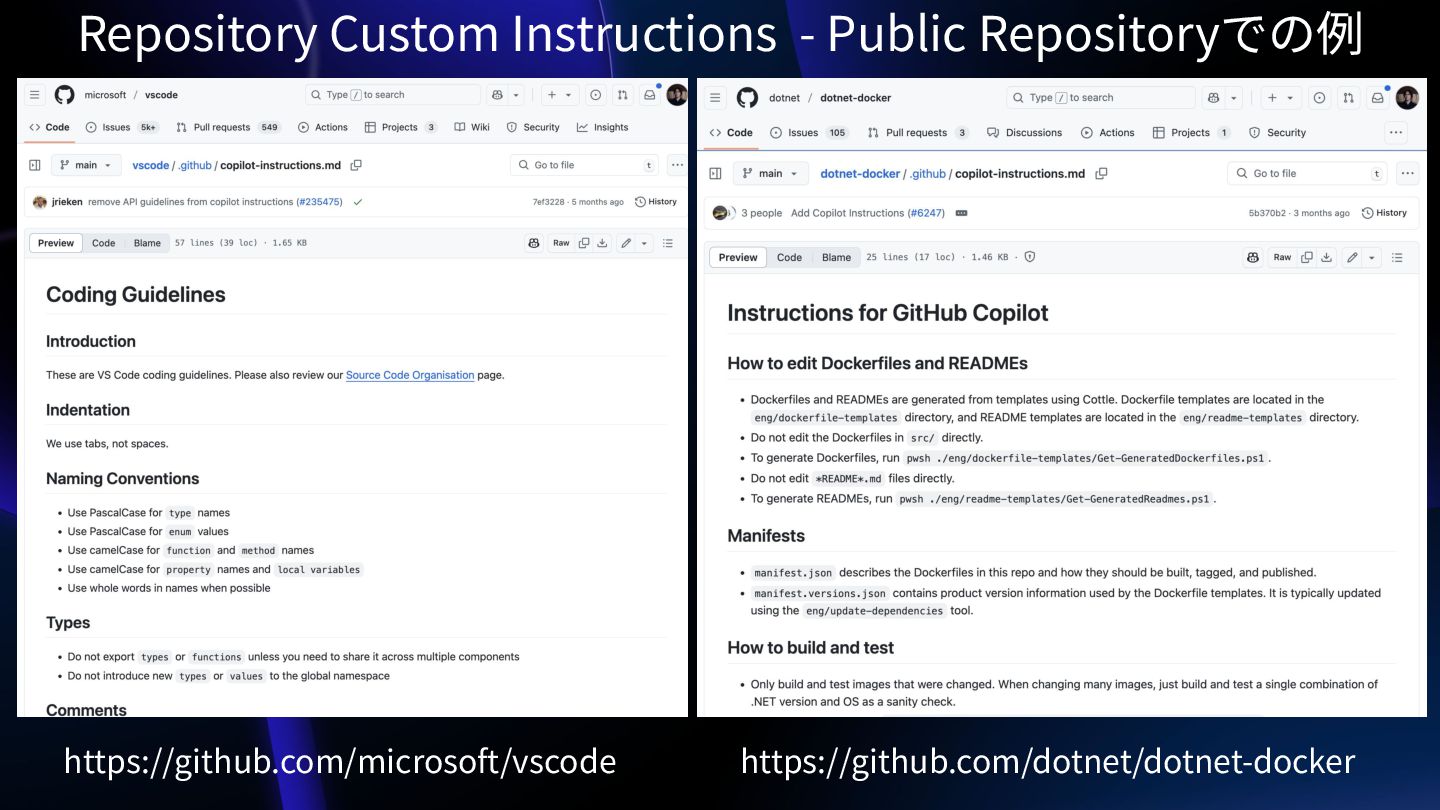Open commit link #235475
The width and height of the screenshot is (1440, 810).
pyautogui.click(x=319, y=202)
